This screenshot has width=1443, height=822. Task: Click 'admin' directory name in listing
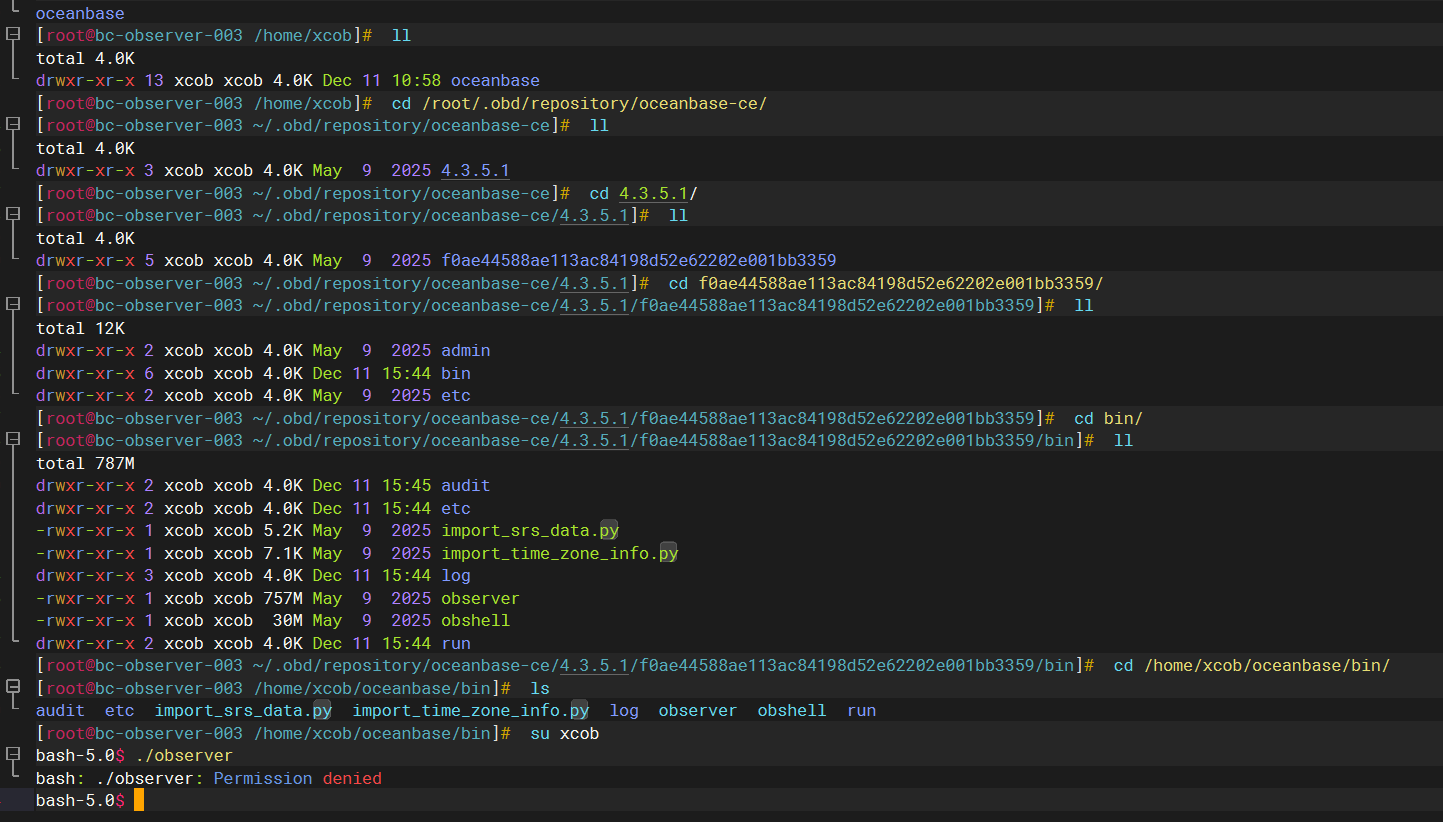465,350
